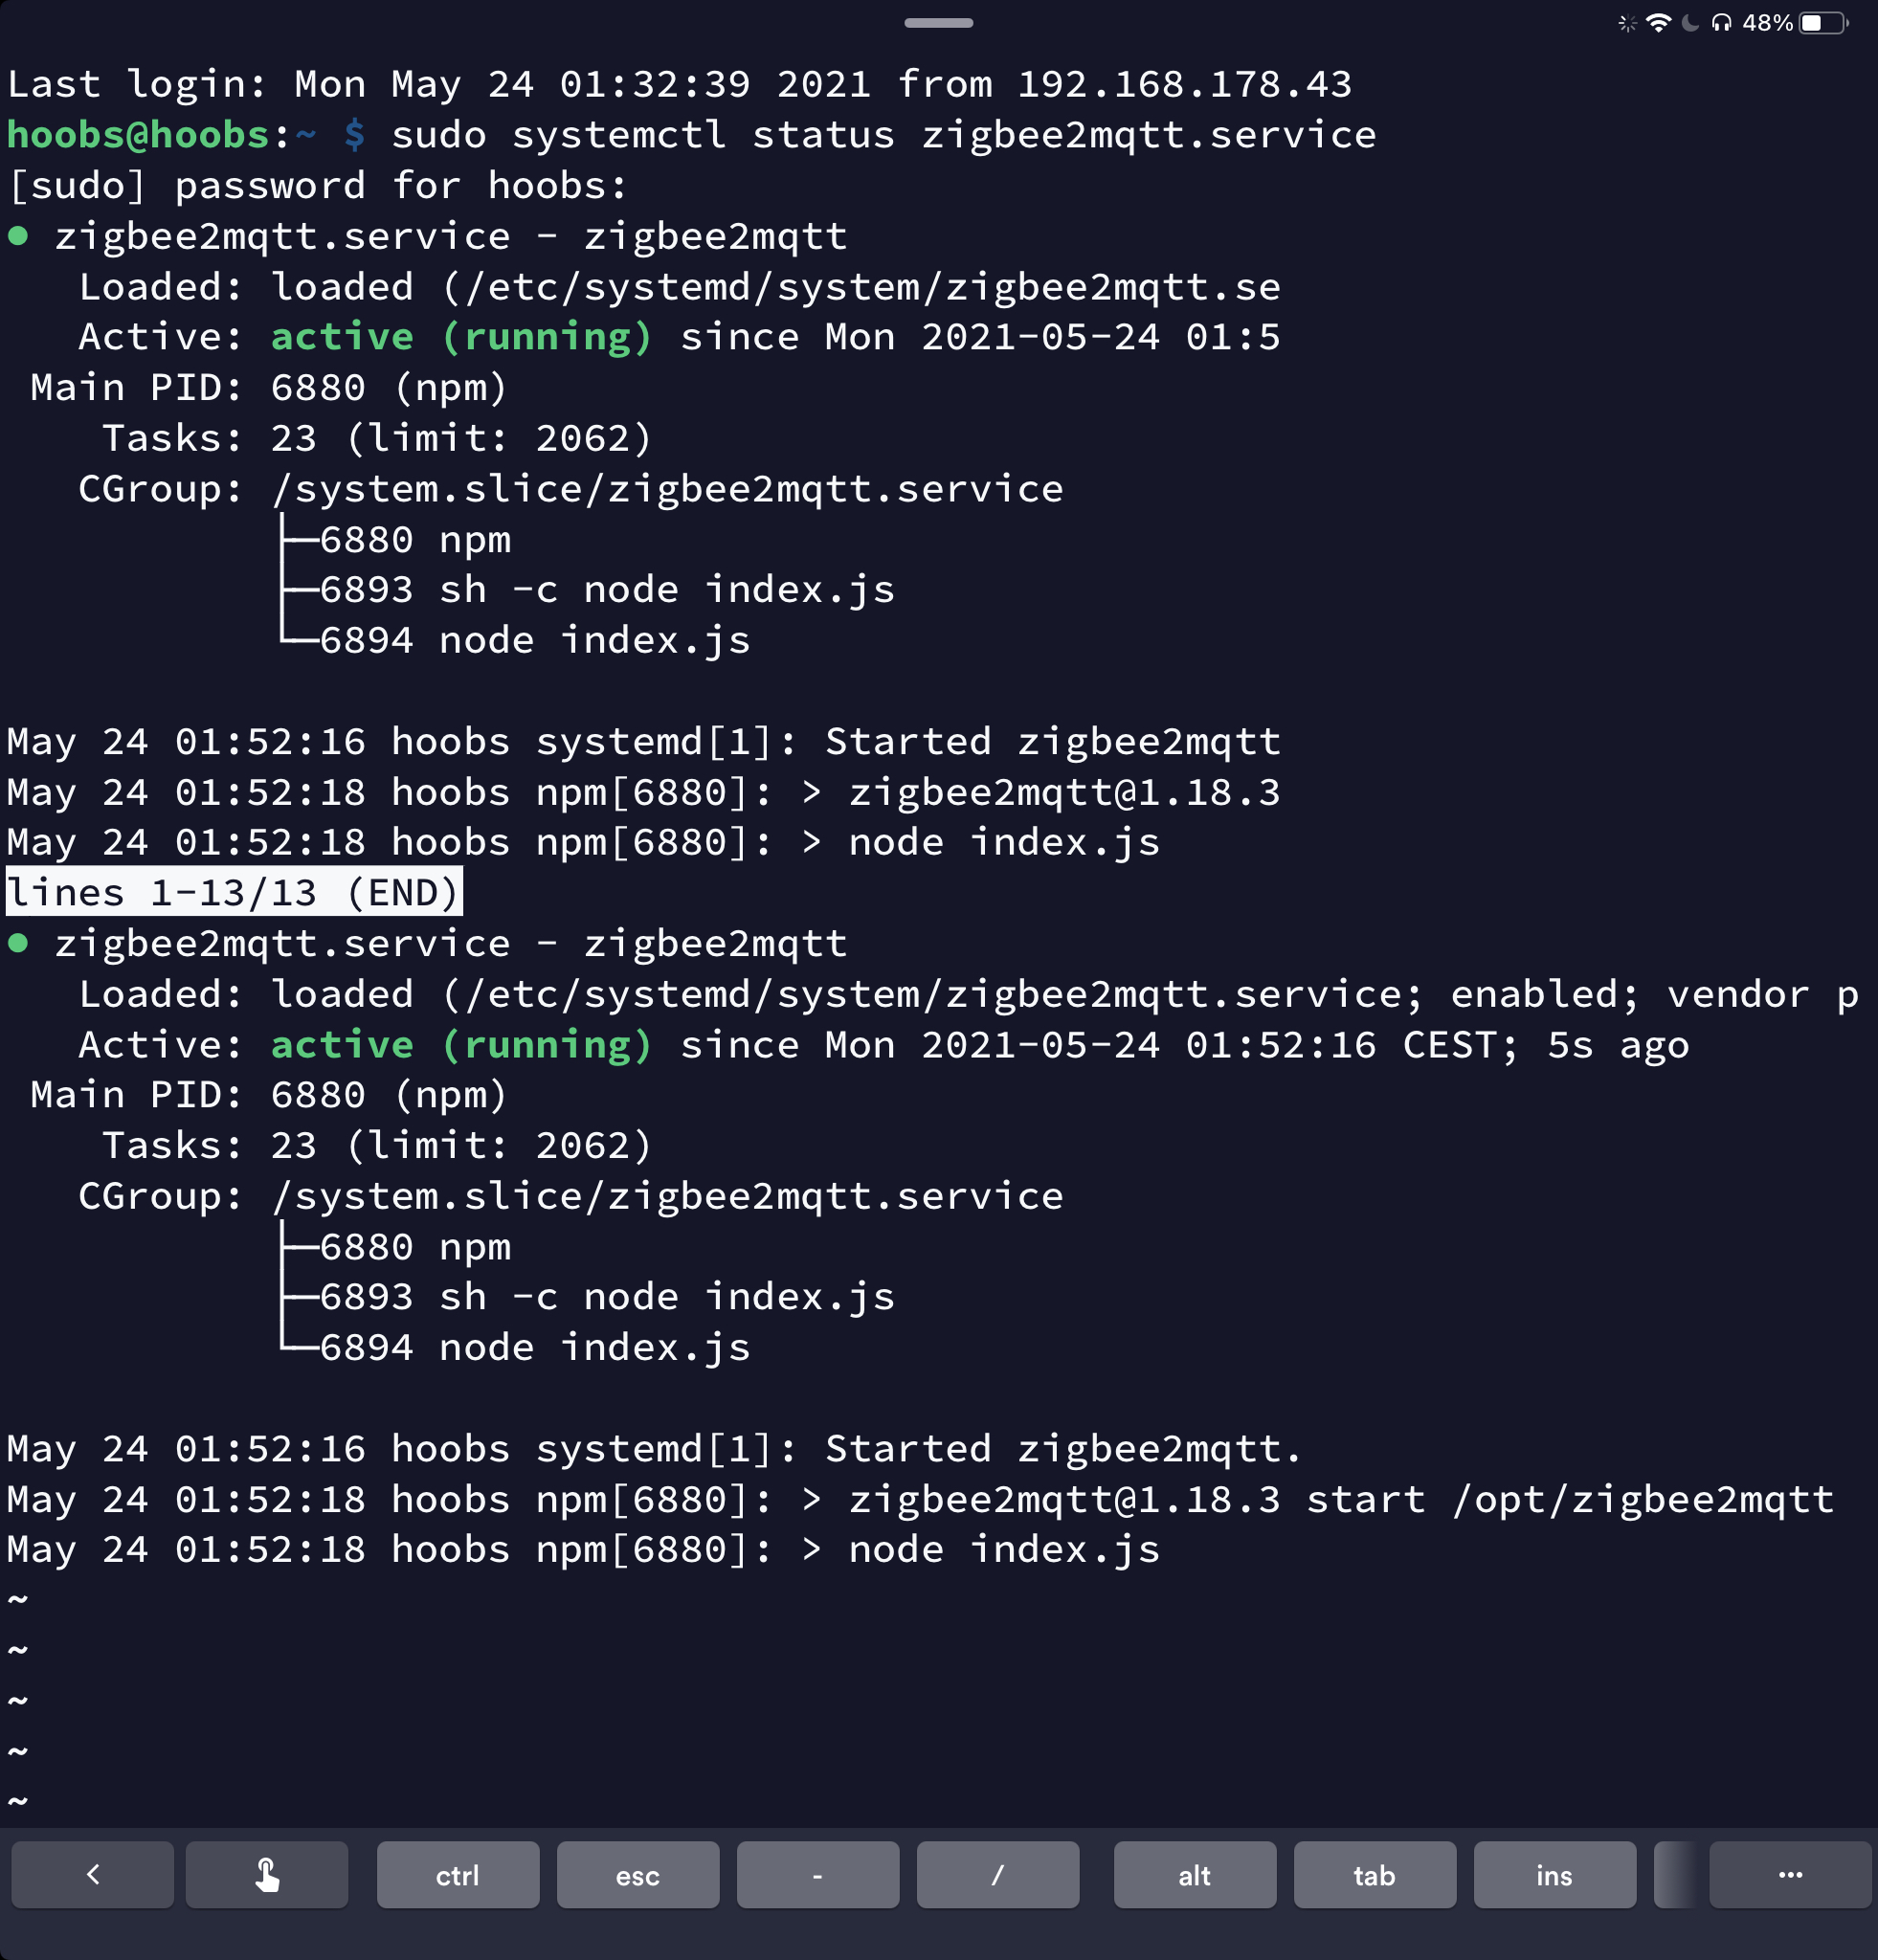This screenshot has height=1960, width=1878.
Task: Toggle the alt modifier key
Action: (1194, 1875)
